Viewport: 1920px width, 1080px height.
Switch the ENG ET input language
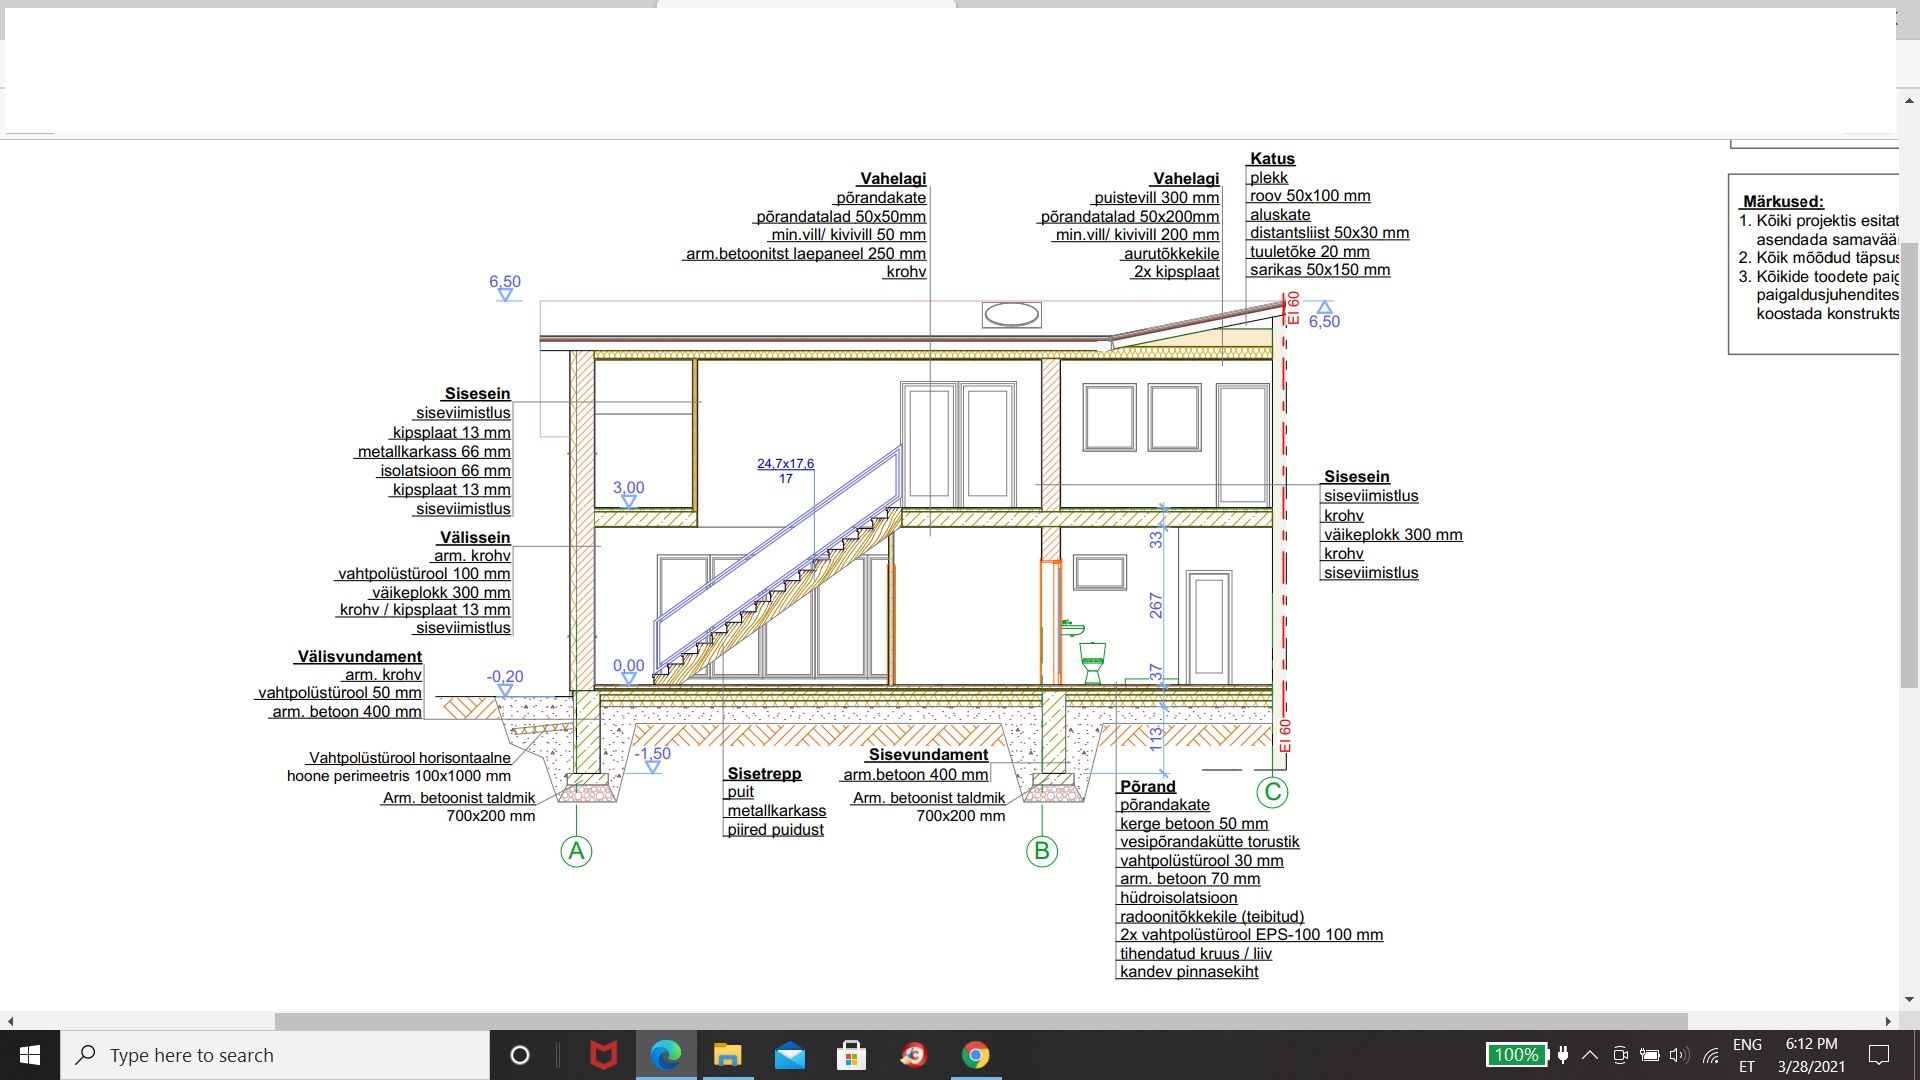(1747, 1055)
